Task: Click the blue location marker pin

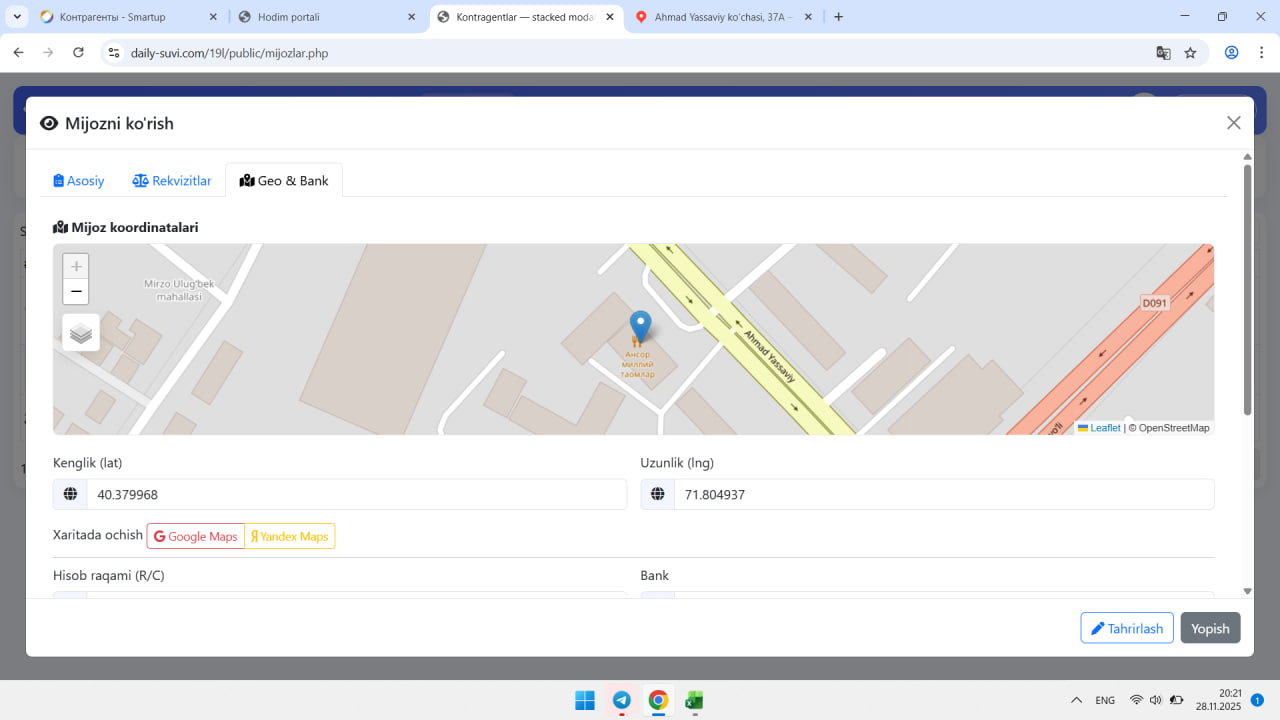Action: [640, 326]
